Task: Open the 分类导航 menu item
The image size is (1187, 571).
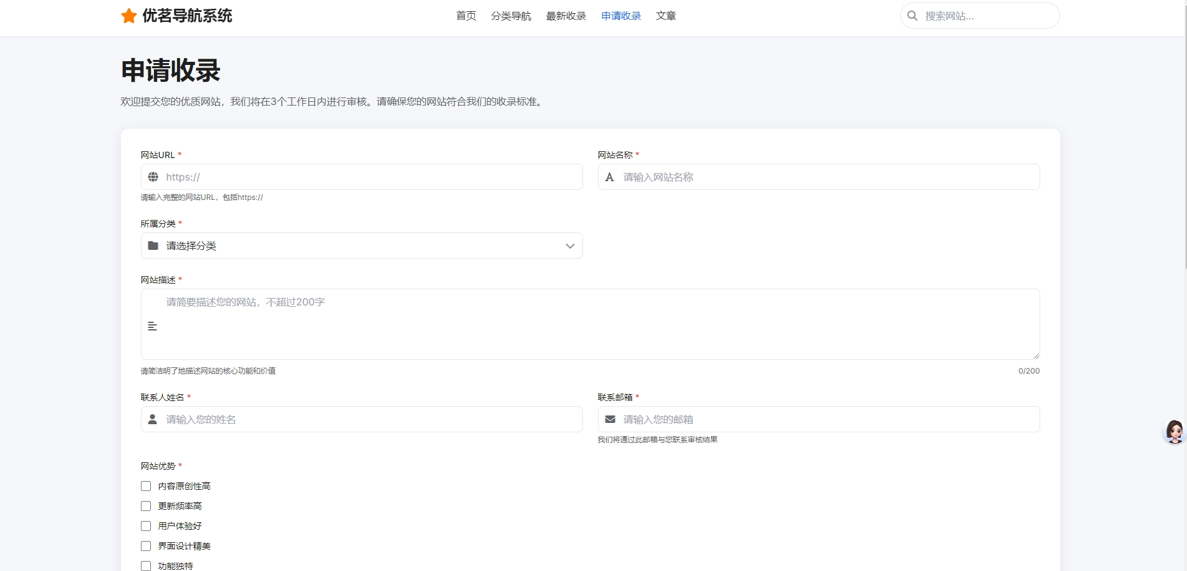Action: click(x=511, y=16)
